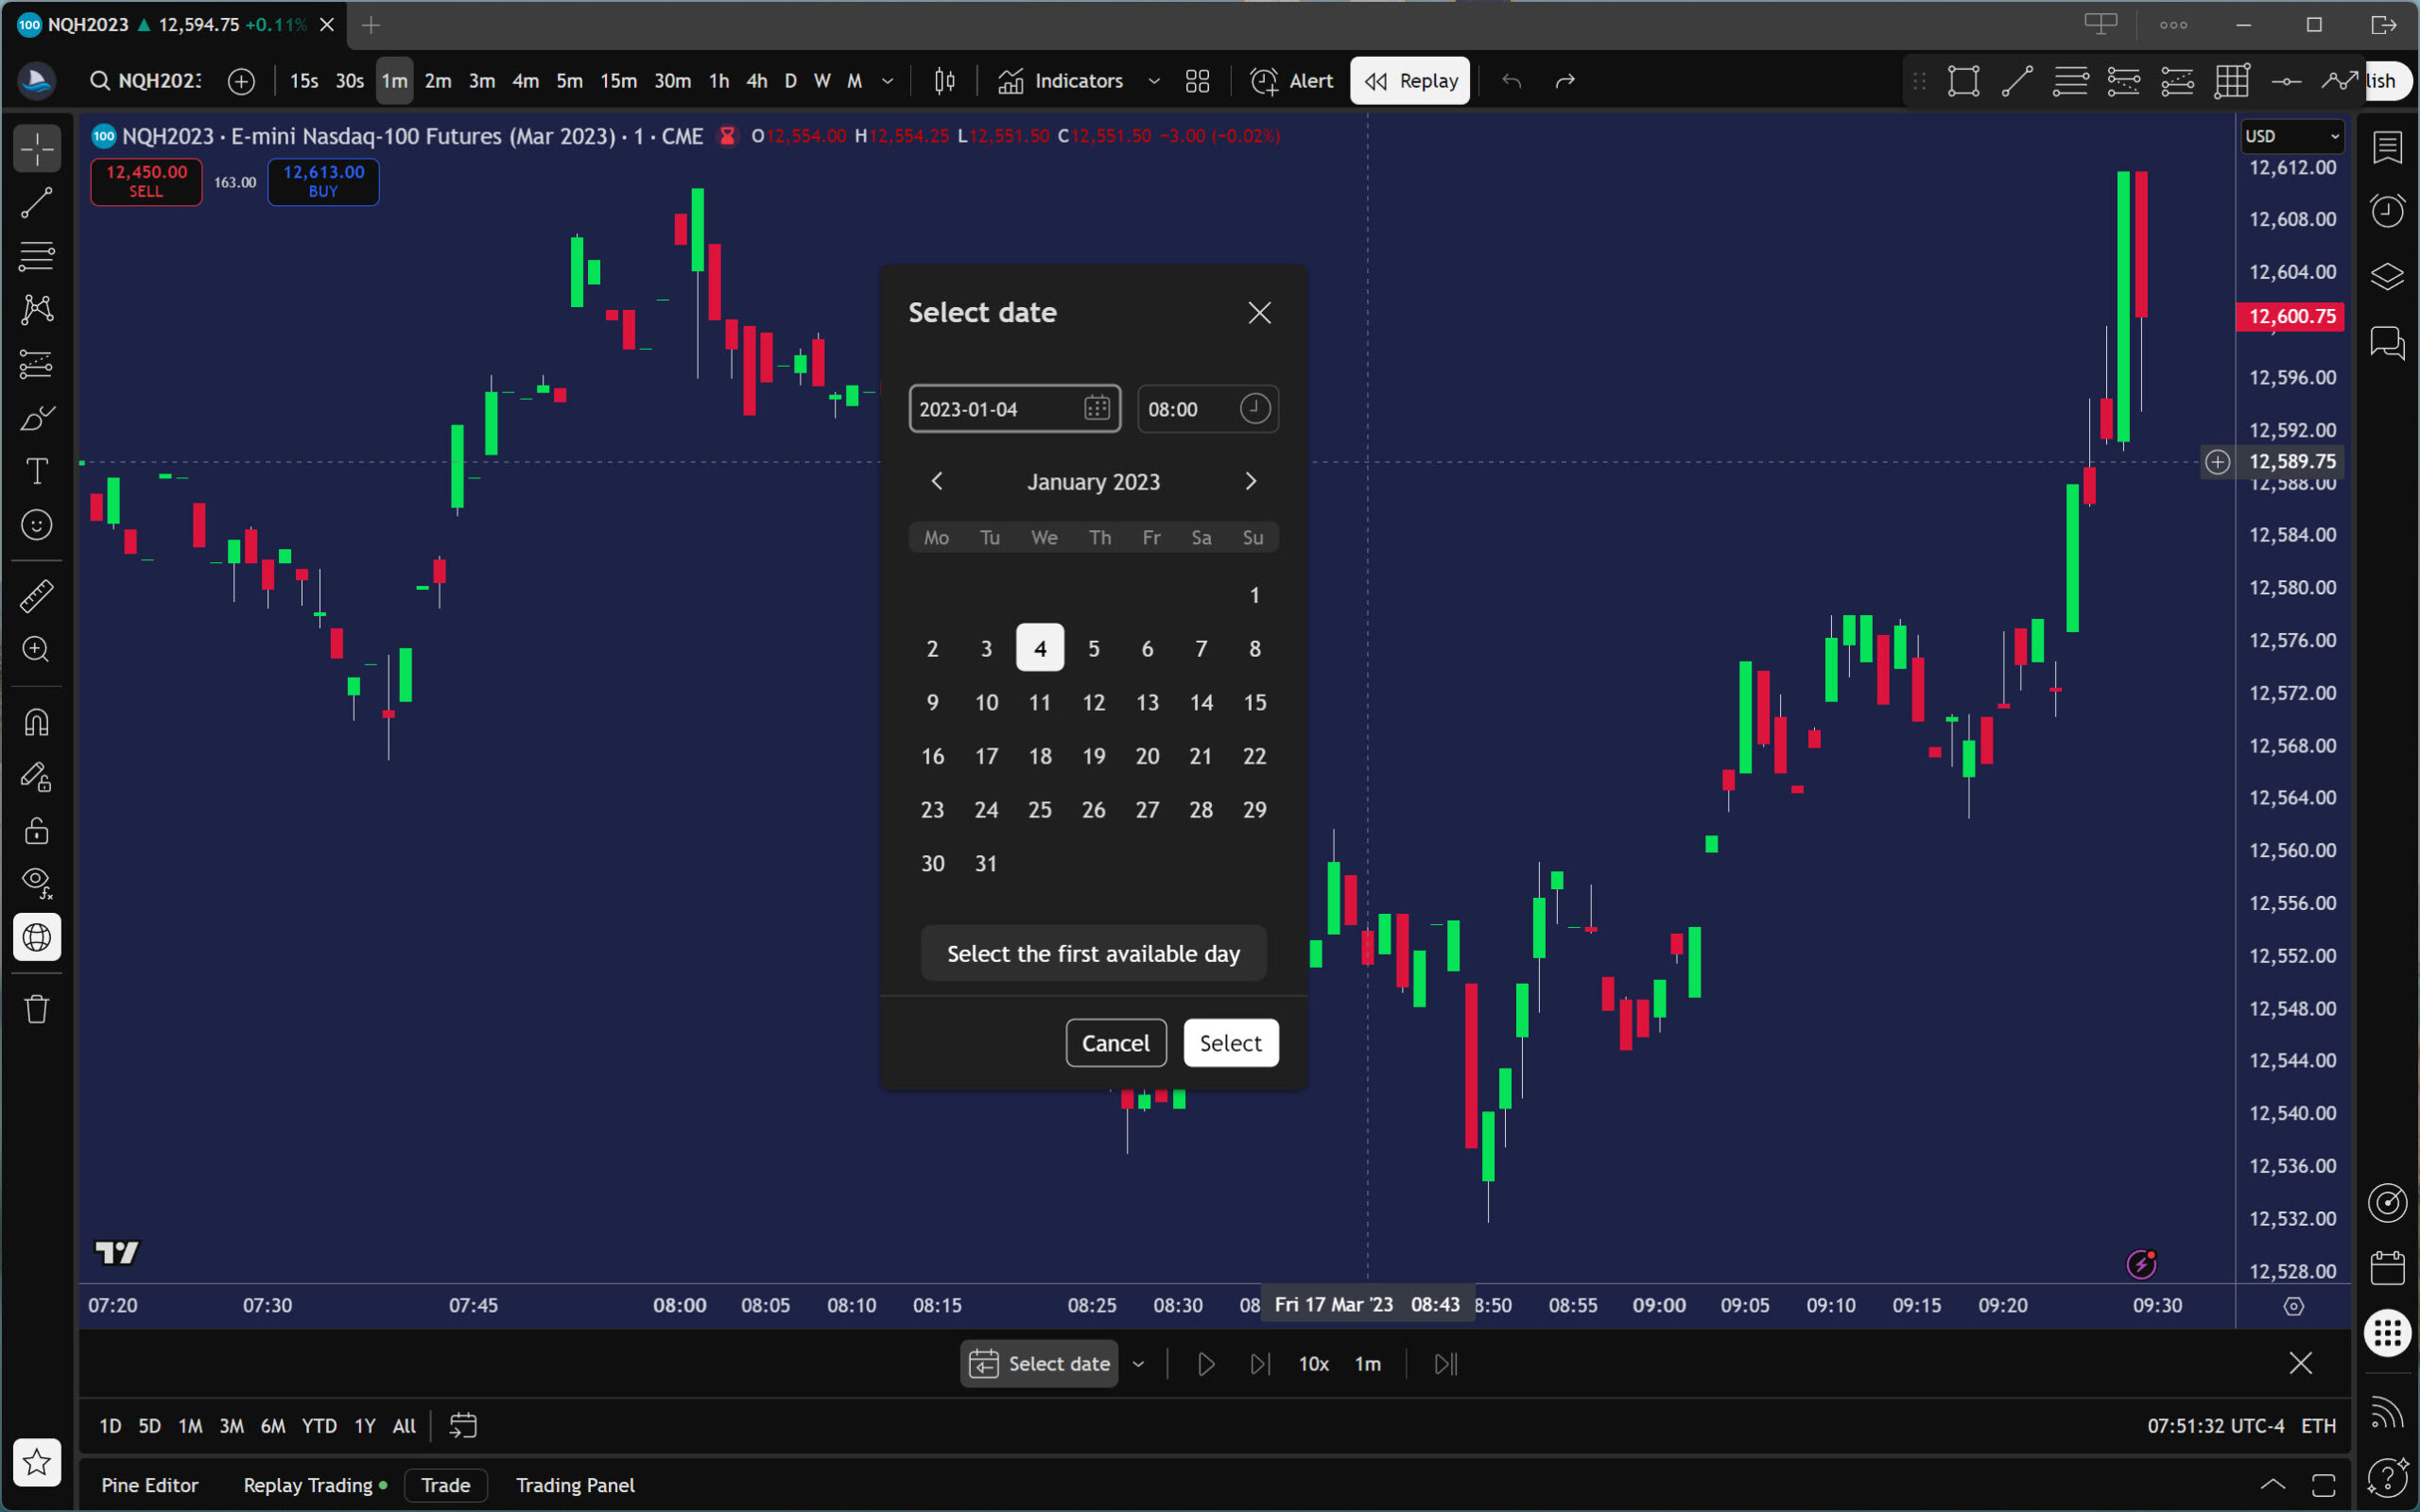Click the Zoom In tool
Viewport: 2420px width, 1512px height.
37,650
